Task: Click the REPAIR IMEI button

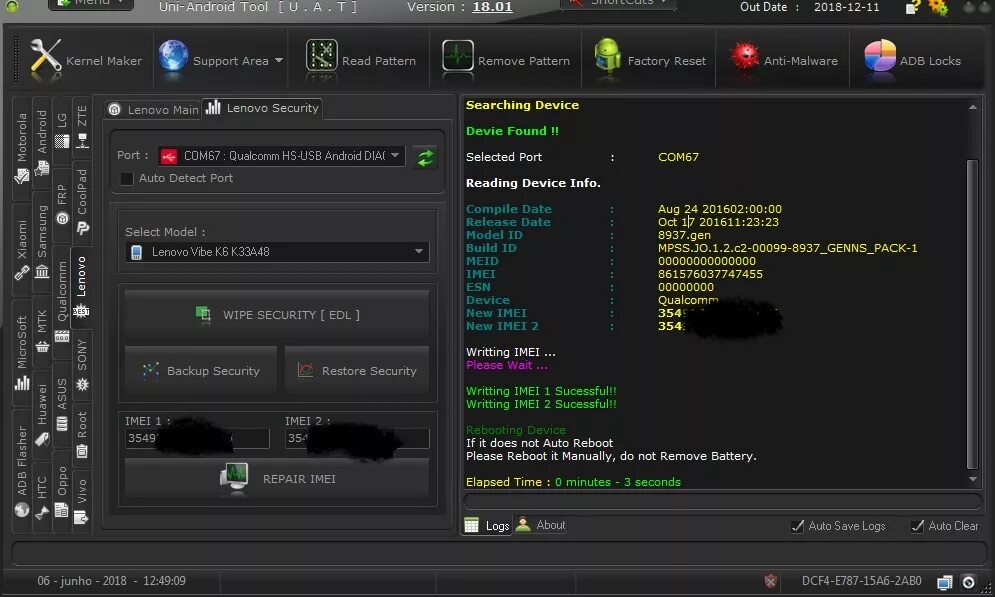Action: click(x=277, y=479)
